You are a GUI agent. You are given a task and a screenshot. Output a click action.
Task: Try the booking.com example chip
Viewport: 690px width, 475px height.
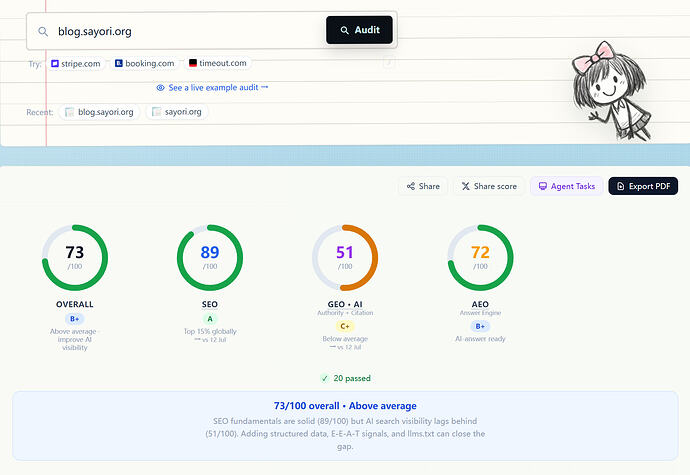point(144,63)
